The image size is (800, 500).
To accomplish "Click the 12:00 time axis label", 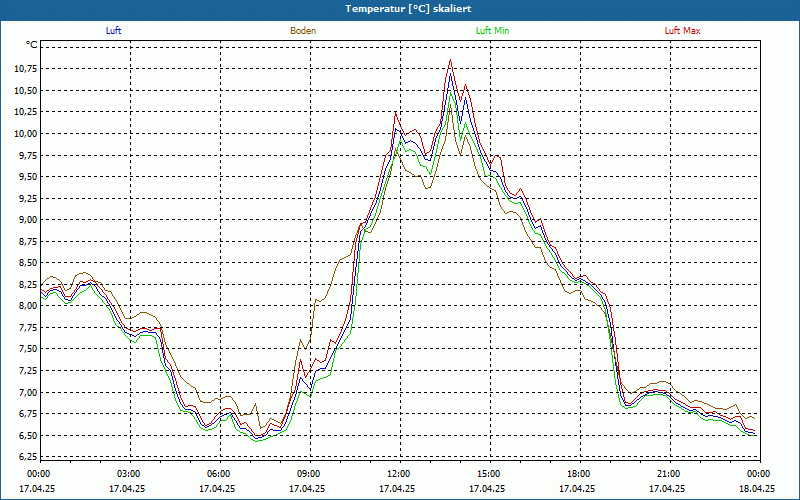I will click(400, 474).
